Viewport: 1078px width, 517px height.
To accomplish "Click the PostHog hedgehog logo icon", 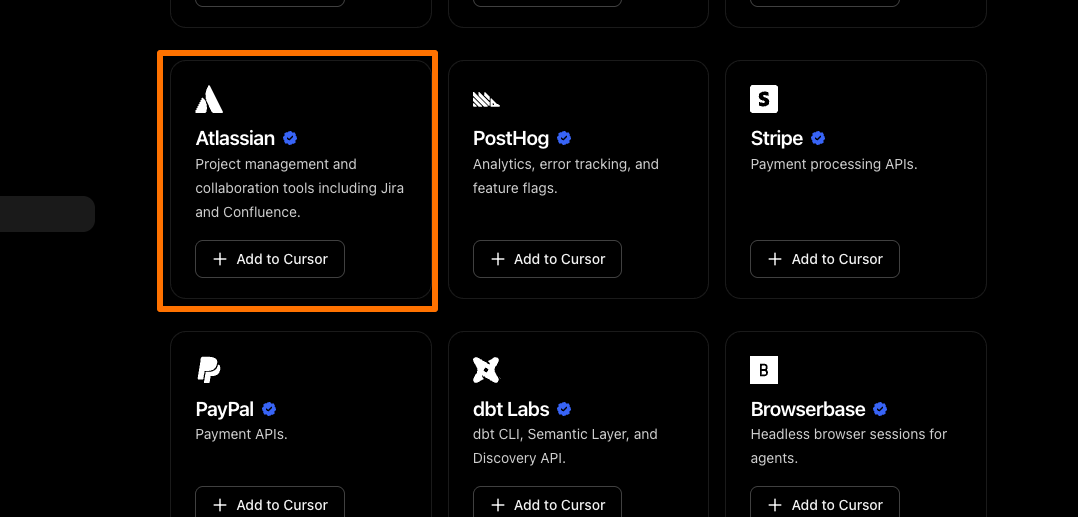I will pos(487,99).
